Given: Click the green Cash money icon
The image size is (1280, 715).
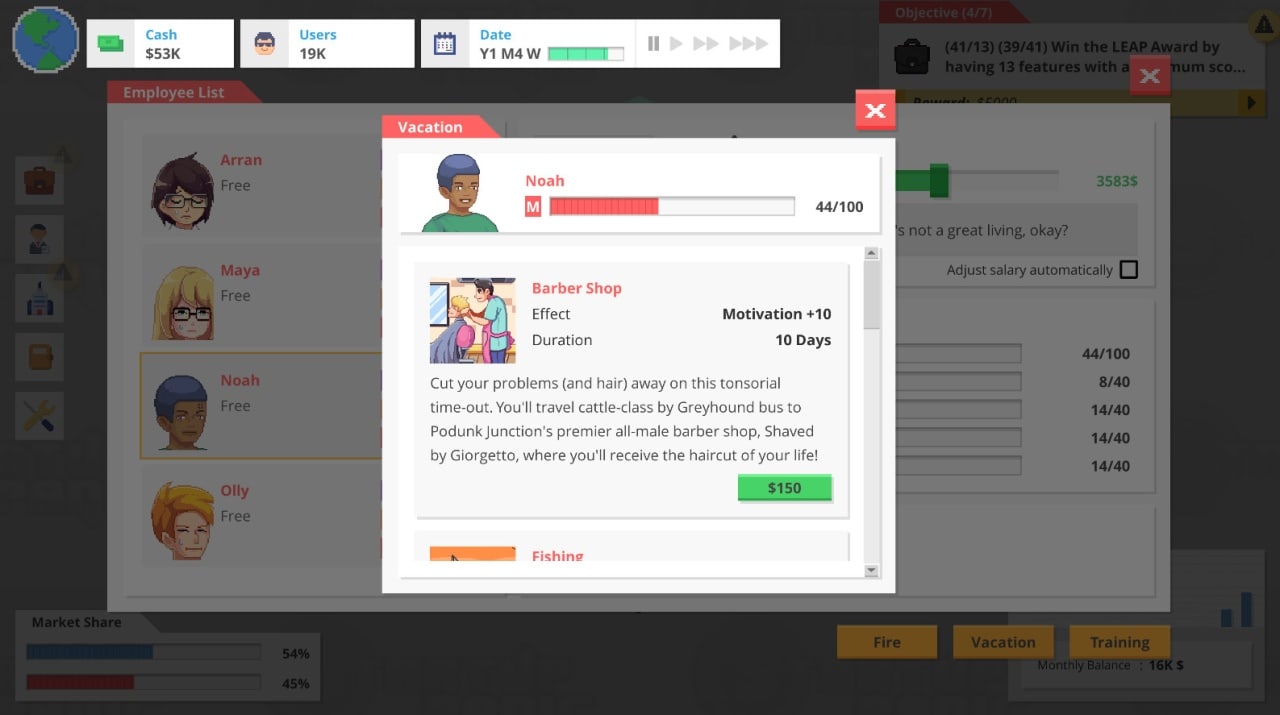Looking at the screenshot, I should (x=111, y=44).
